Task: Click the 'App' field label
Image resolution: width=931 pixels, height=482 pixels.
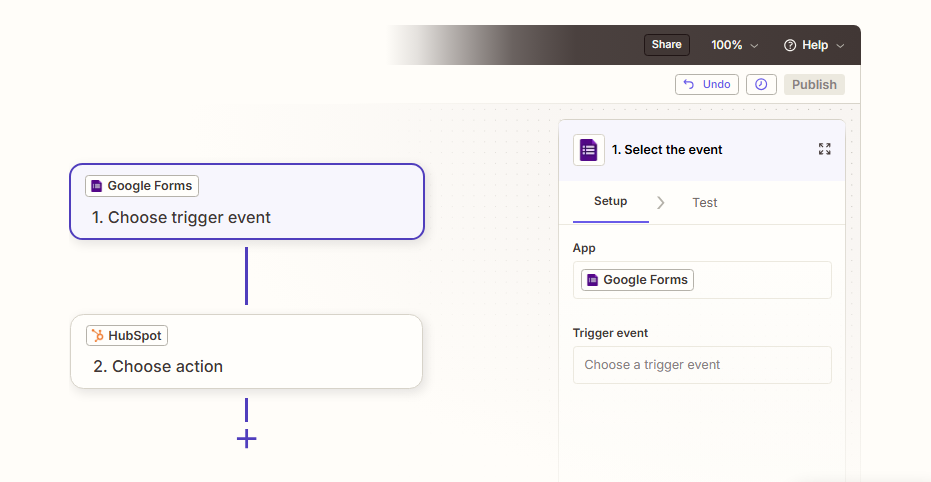Action: (x=584, y=248)
